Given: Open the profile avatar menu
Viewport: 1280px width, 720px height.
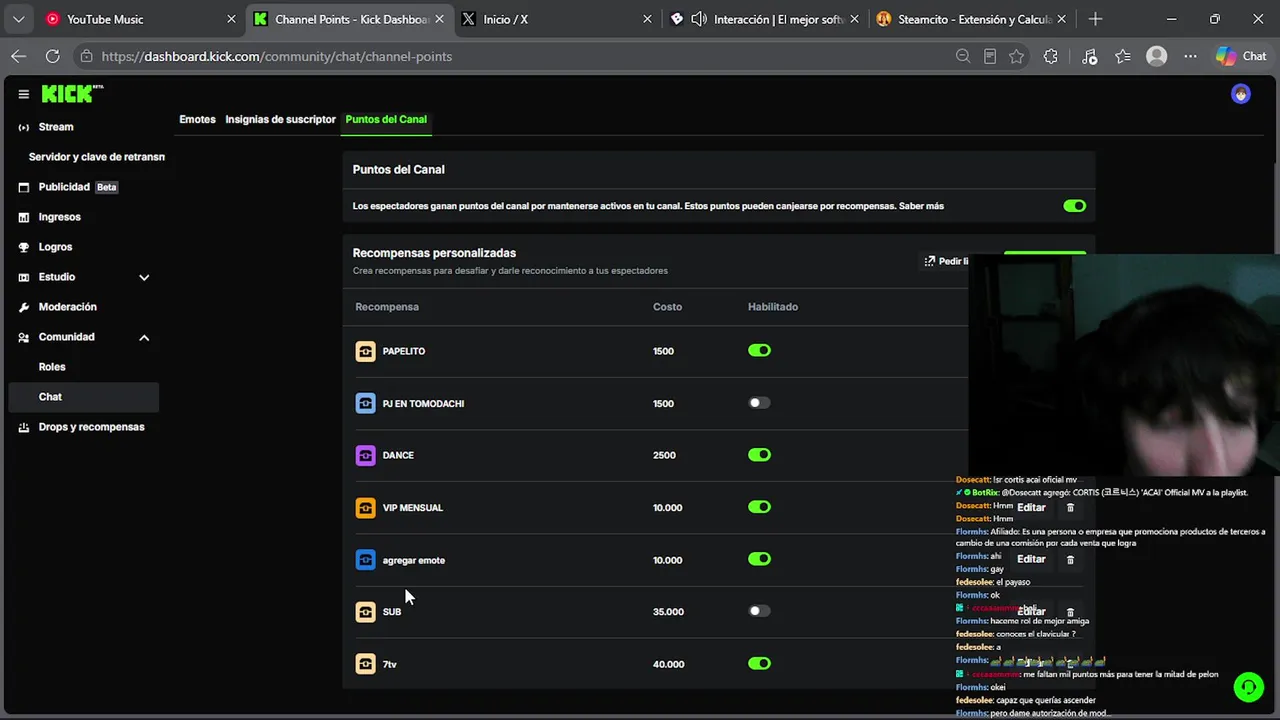Looking at the screenshot, I should (x=1241, y=94).
